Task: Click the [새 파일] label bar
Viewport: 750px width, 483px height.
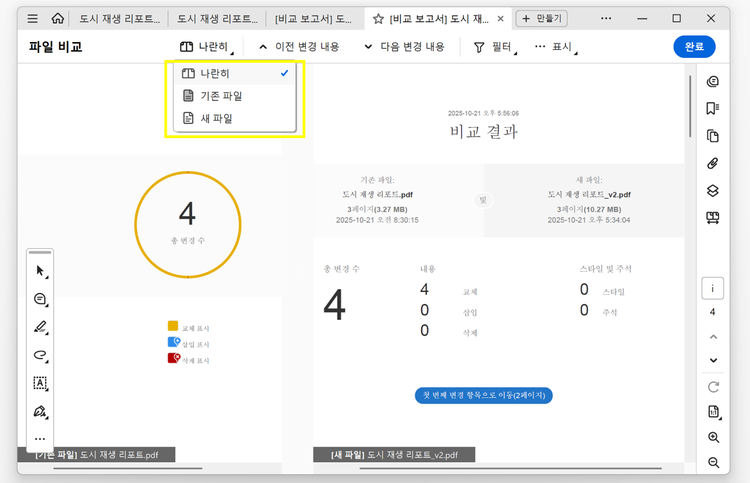Action: point(394,454)
